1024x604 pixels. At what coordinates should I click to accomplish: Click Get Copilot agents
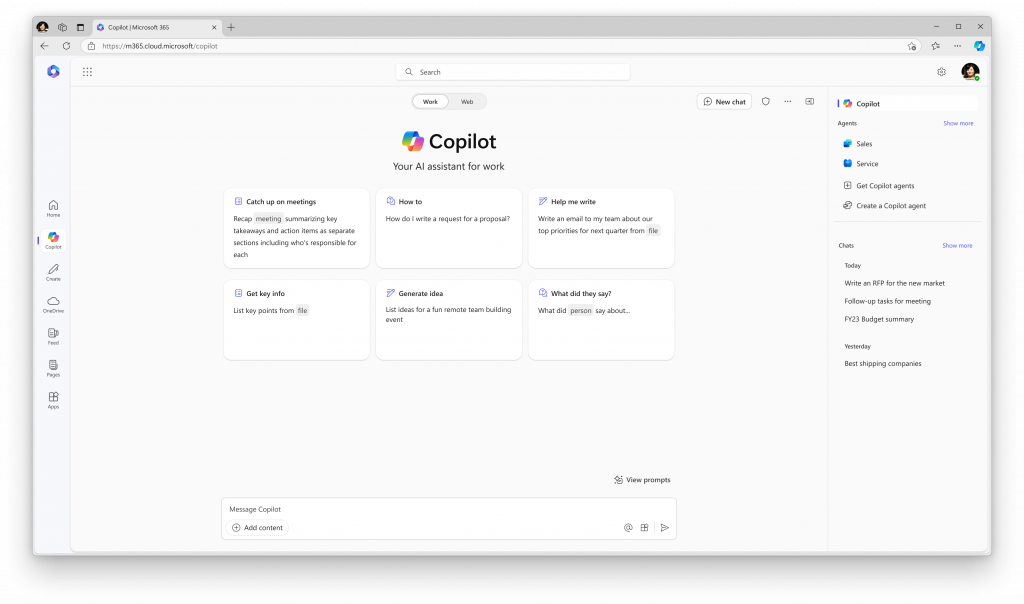878,185
